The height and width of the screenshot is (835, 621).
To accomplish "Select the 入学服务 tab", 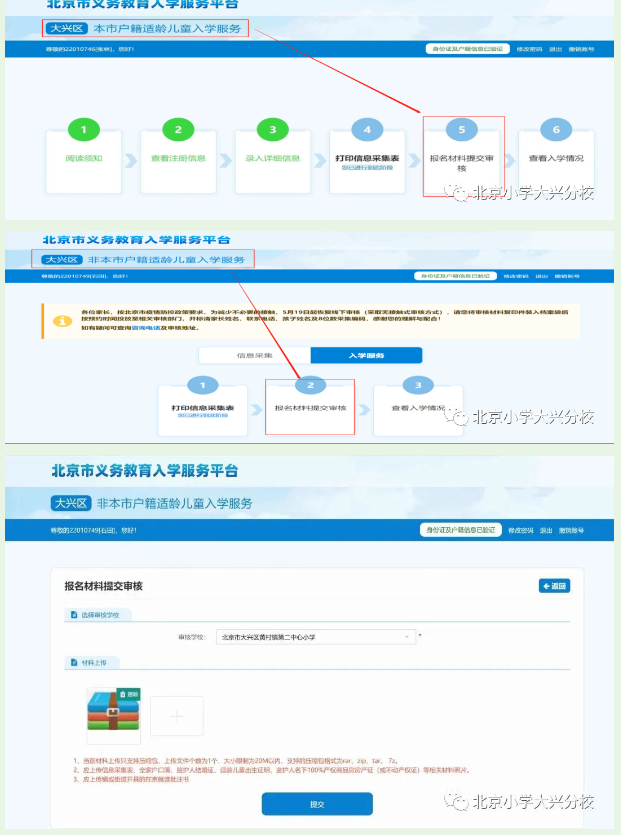I will 366,355.
